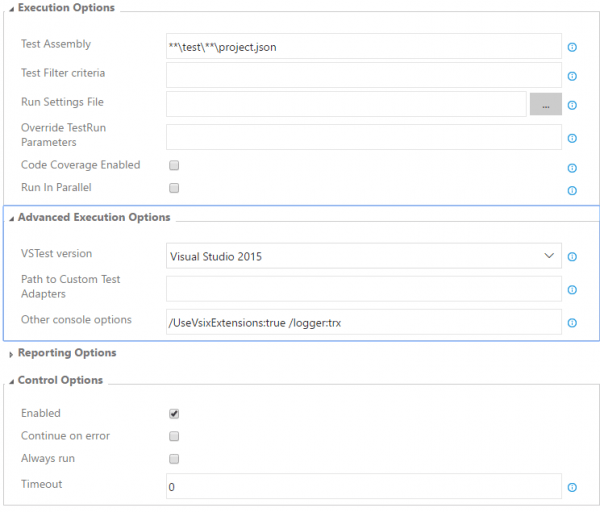Image resolution: width=600 pixels, height=512 pixels.
Task: Click the browse button for Run Settings File
Action: pyautogui.click(x=545, y=103)
